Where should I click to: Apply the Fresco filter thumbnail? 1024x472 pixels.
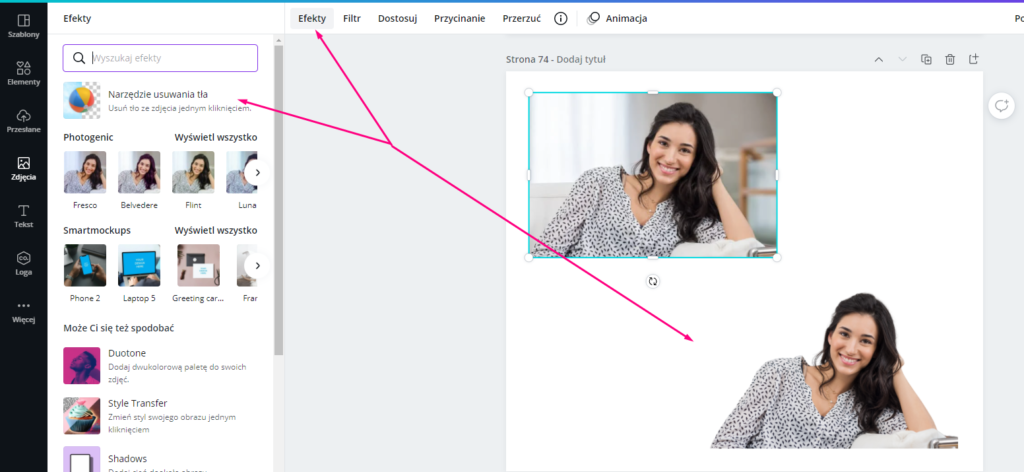pyautogui.click(x=85, y=173)
